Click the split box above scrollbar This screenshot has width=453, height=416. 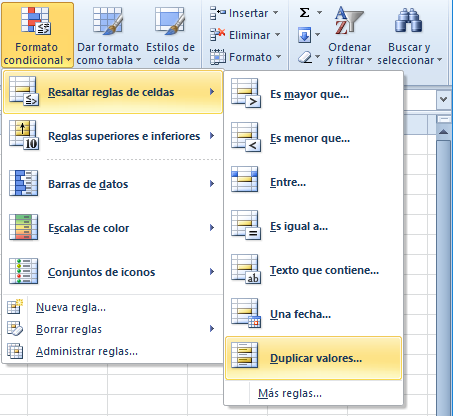coord(443,119)
